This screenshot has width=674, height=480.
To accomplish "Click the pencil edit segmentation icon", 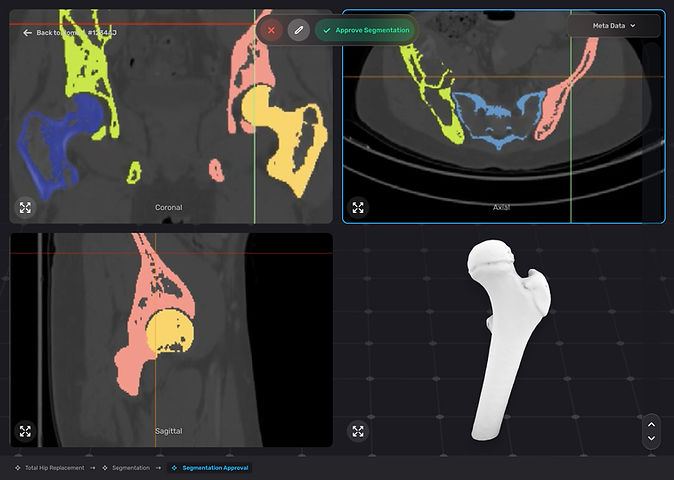I will (298, 30).
